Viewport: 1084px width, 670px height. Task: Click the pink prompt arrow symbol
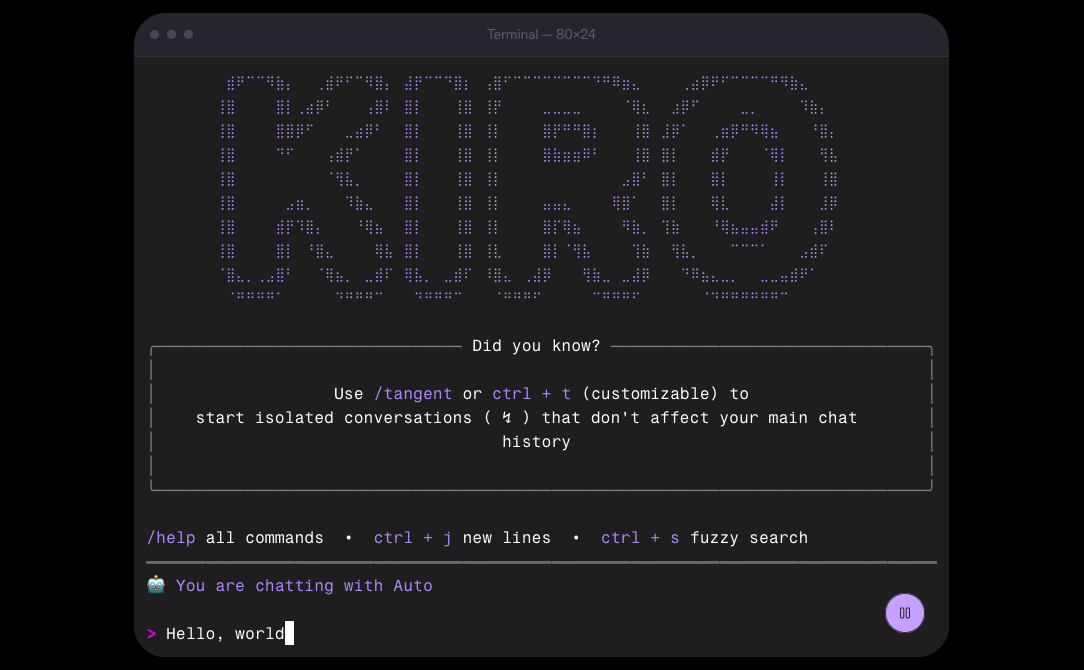click(152, 634)
